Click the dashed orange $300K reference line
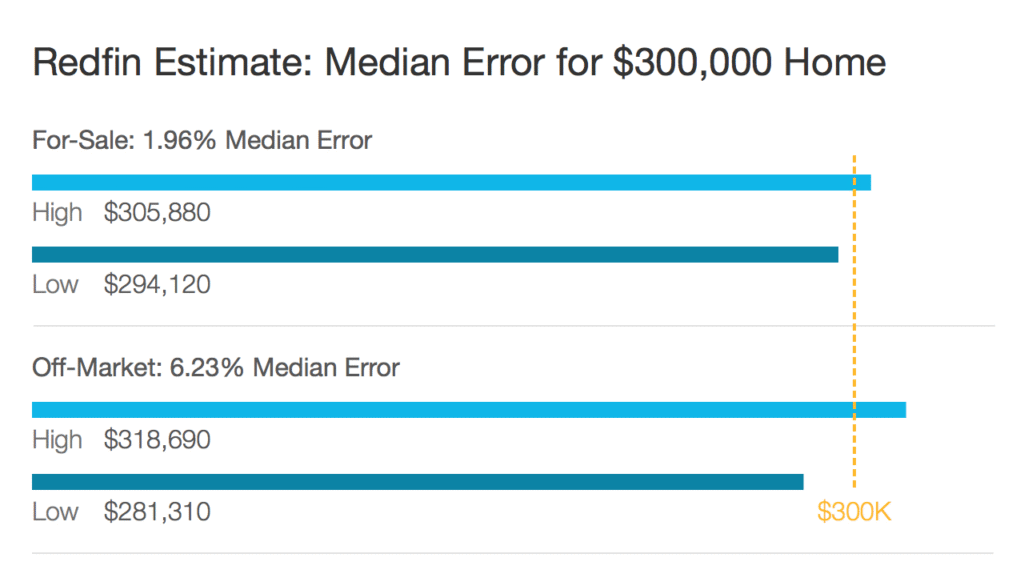1024x586 pixels. coord(854,321)
